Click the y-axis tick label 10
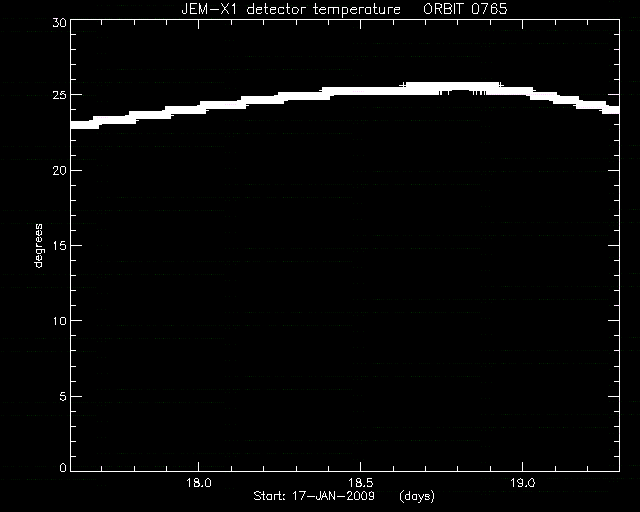The height and width of the screenshot is (512, 640). [x=59, y=321]
